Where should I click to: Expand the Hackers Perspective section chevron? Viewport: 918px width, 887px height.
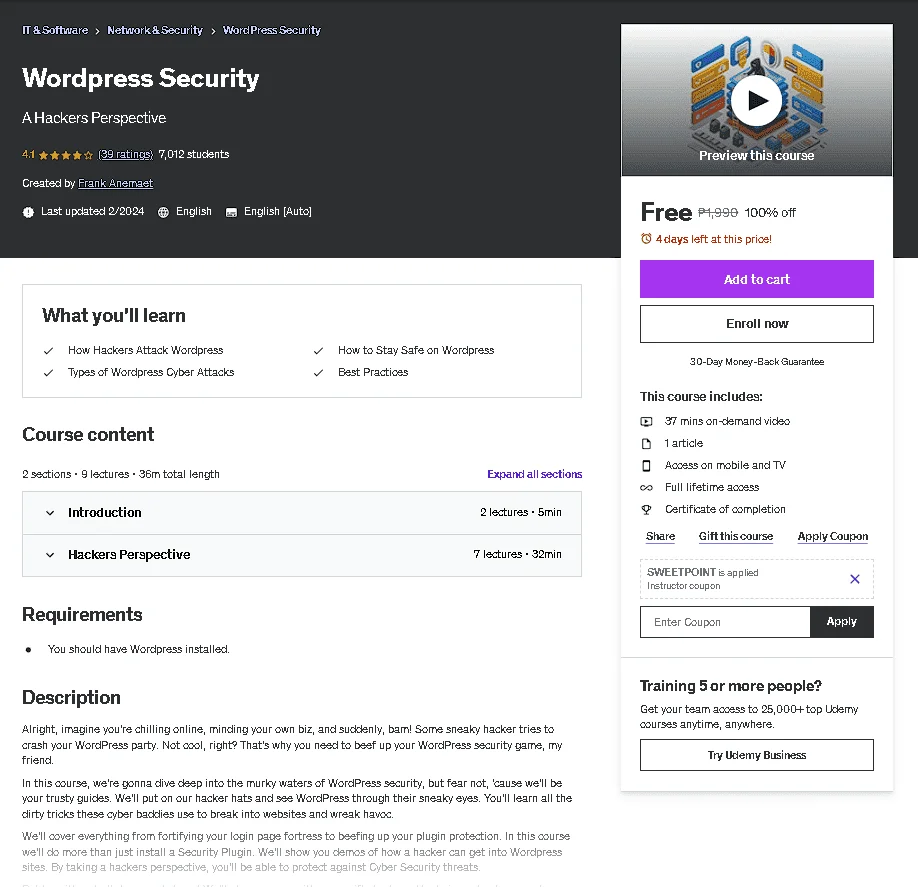point(50,555)
